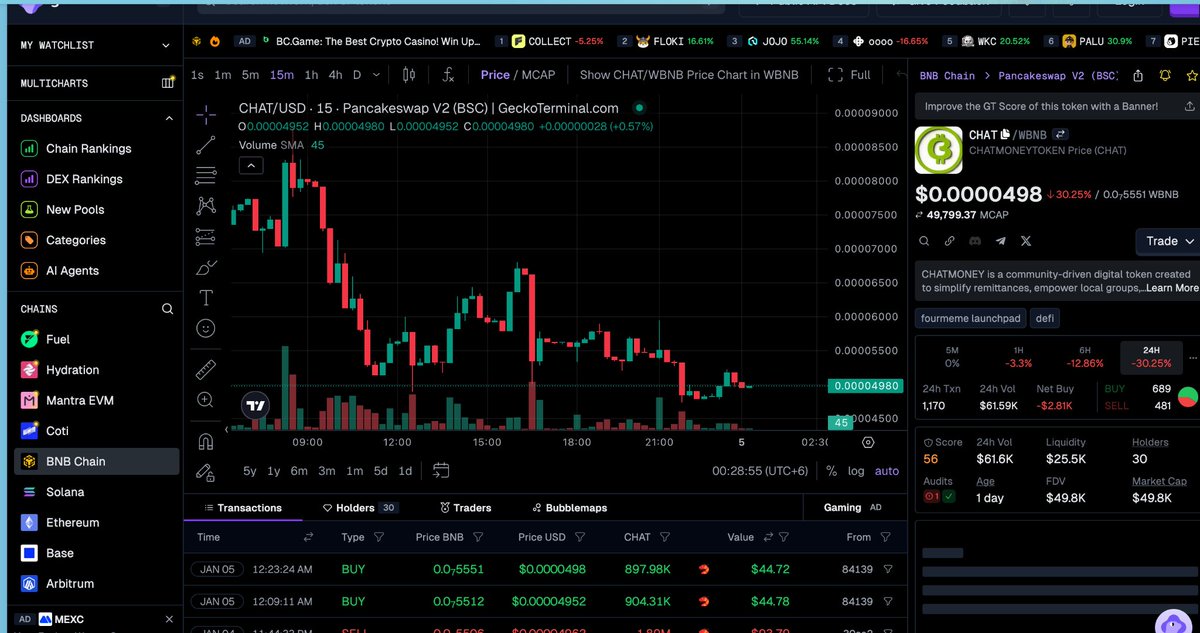Open chart settings gear icon
Viewport: 1200px width, 633px height.
[x=868, y=442]
